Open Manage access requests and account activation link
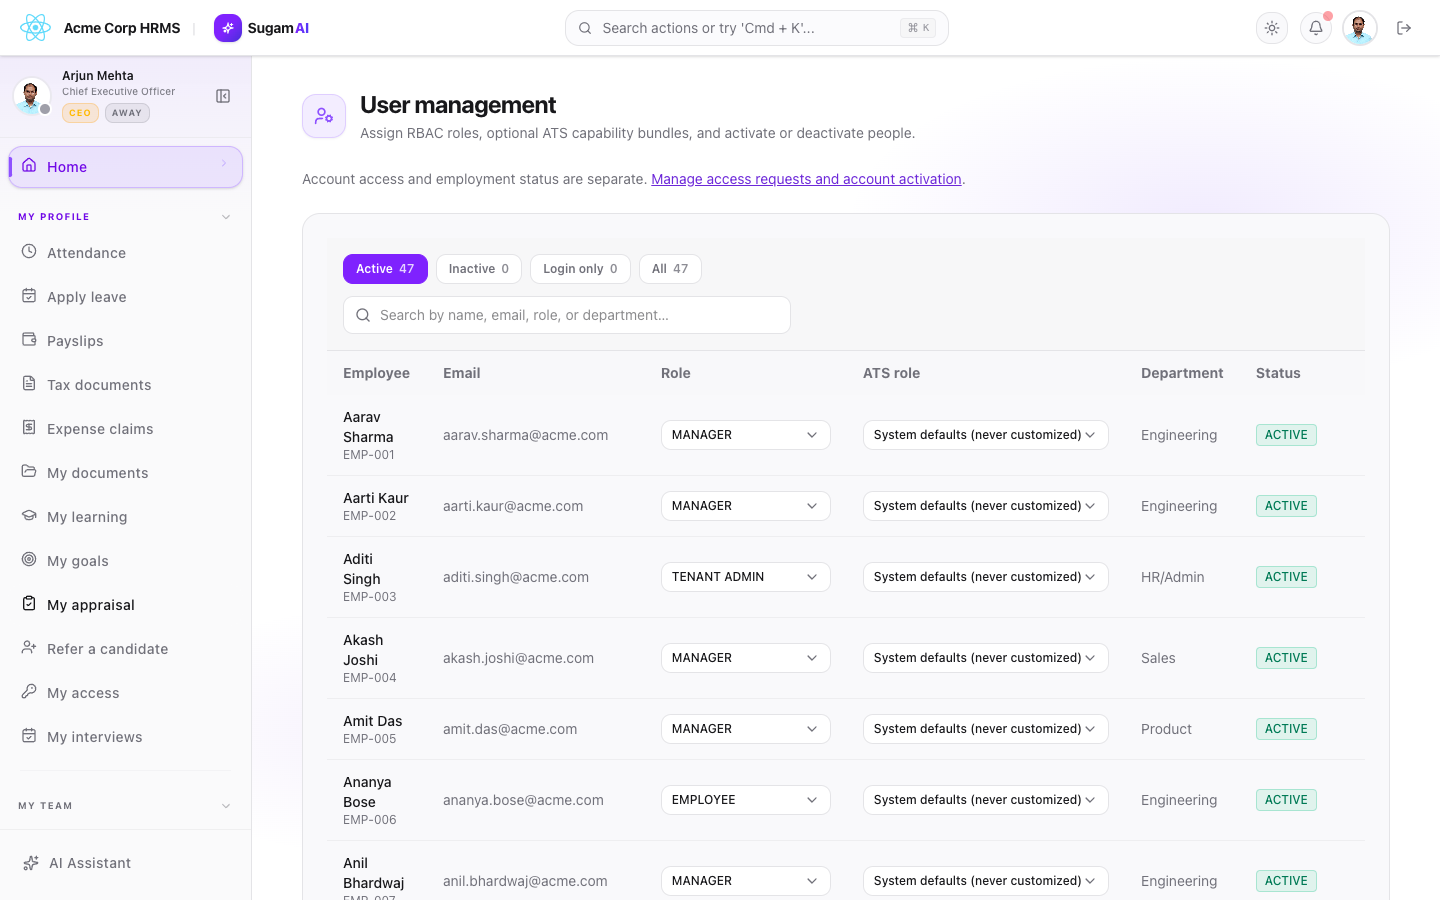 806,179
